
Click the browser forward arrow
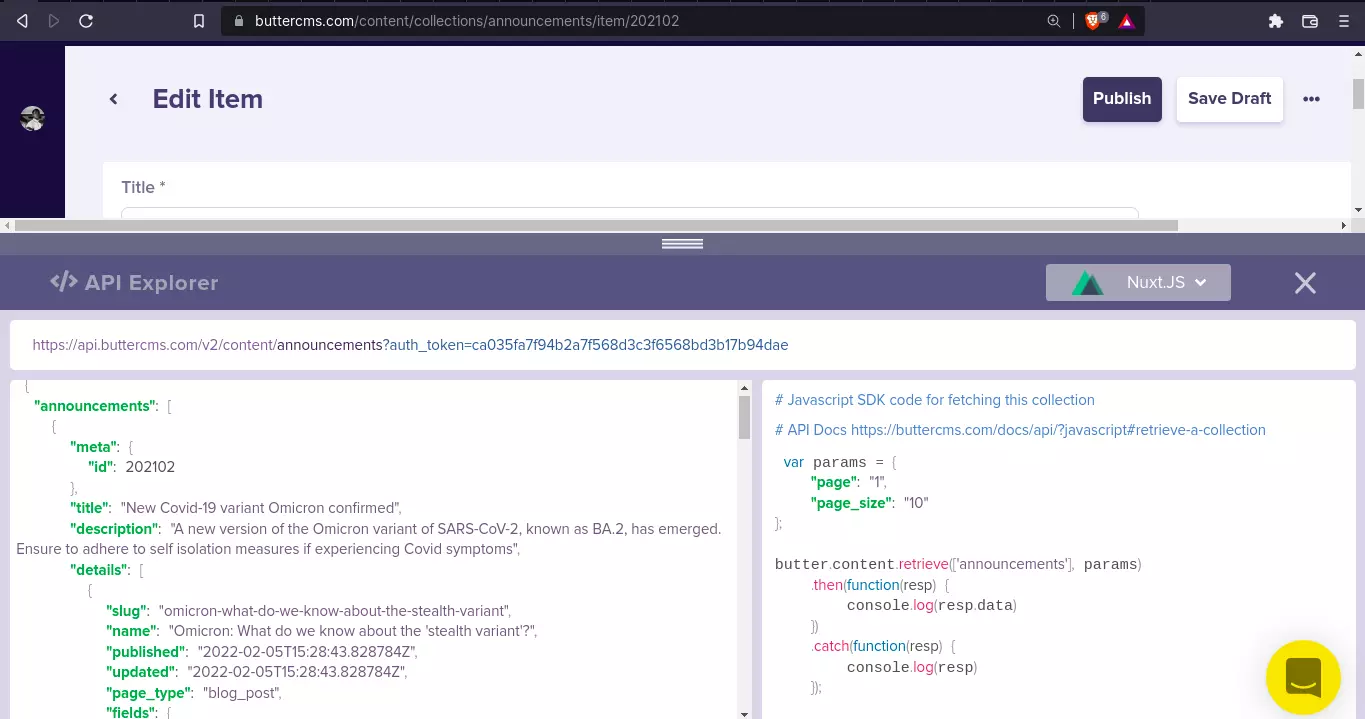click(x=54, y=20)
